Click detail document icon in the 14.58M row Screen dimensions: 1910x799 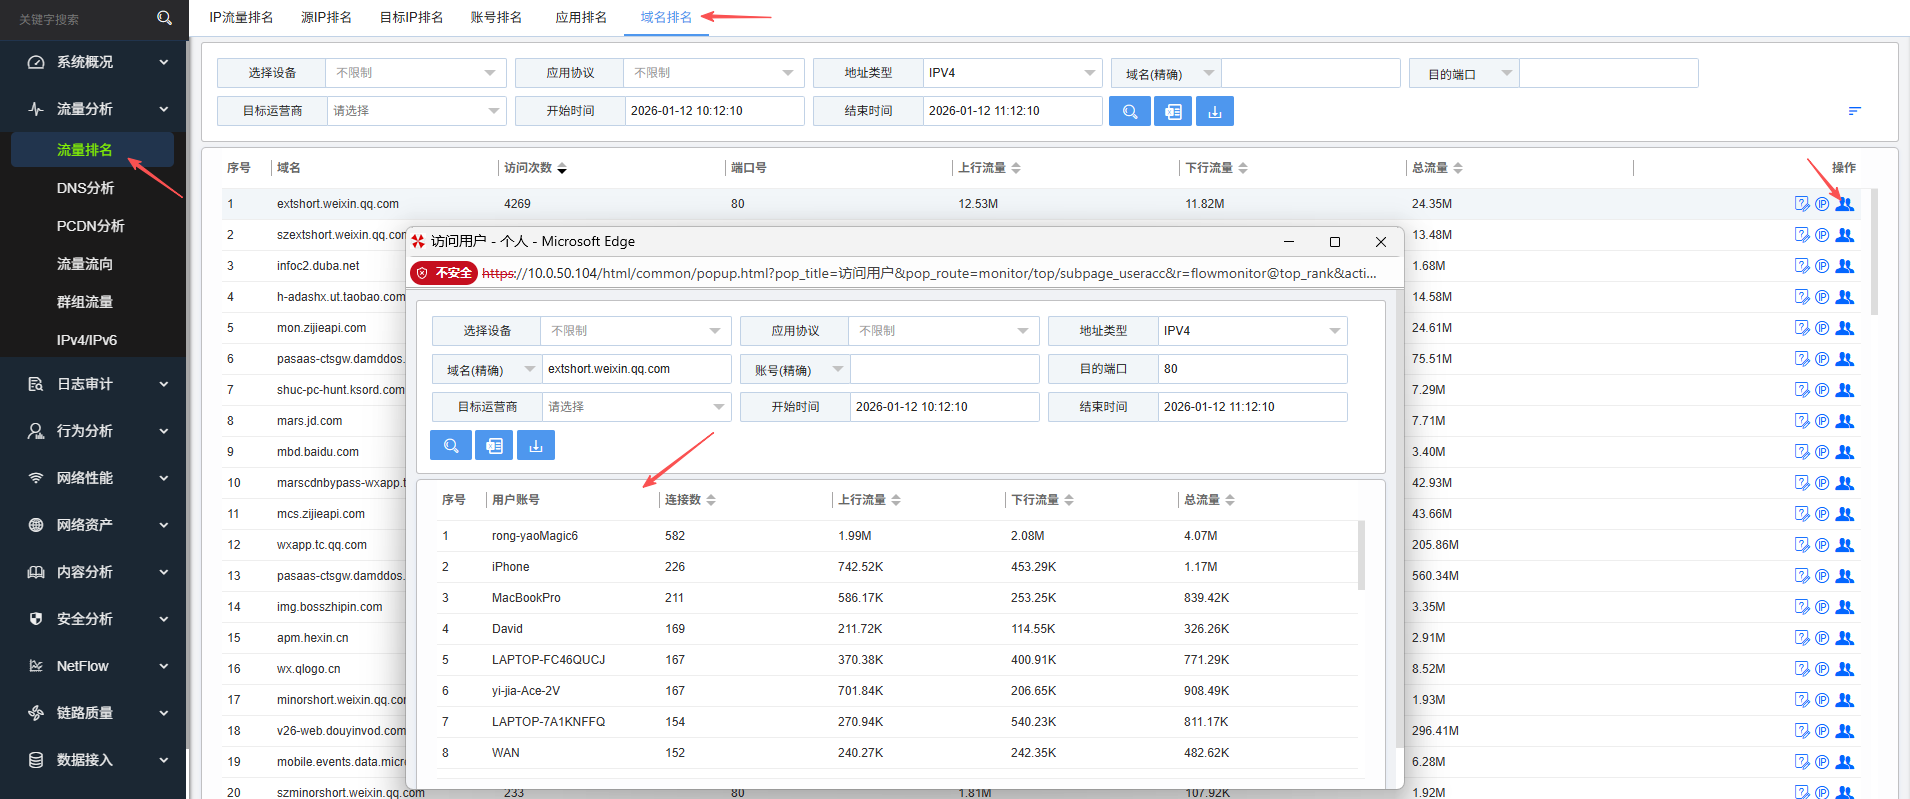(1801, 297)
